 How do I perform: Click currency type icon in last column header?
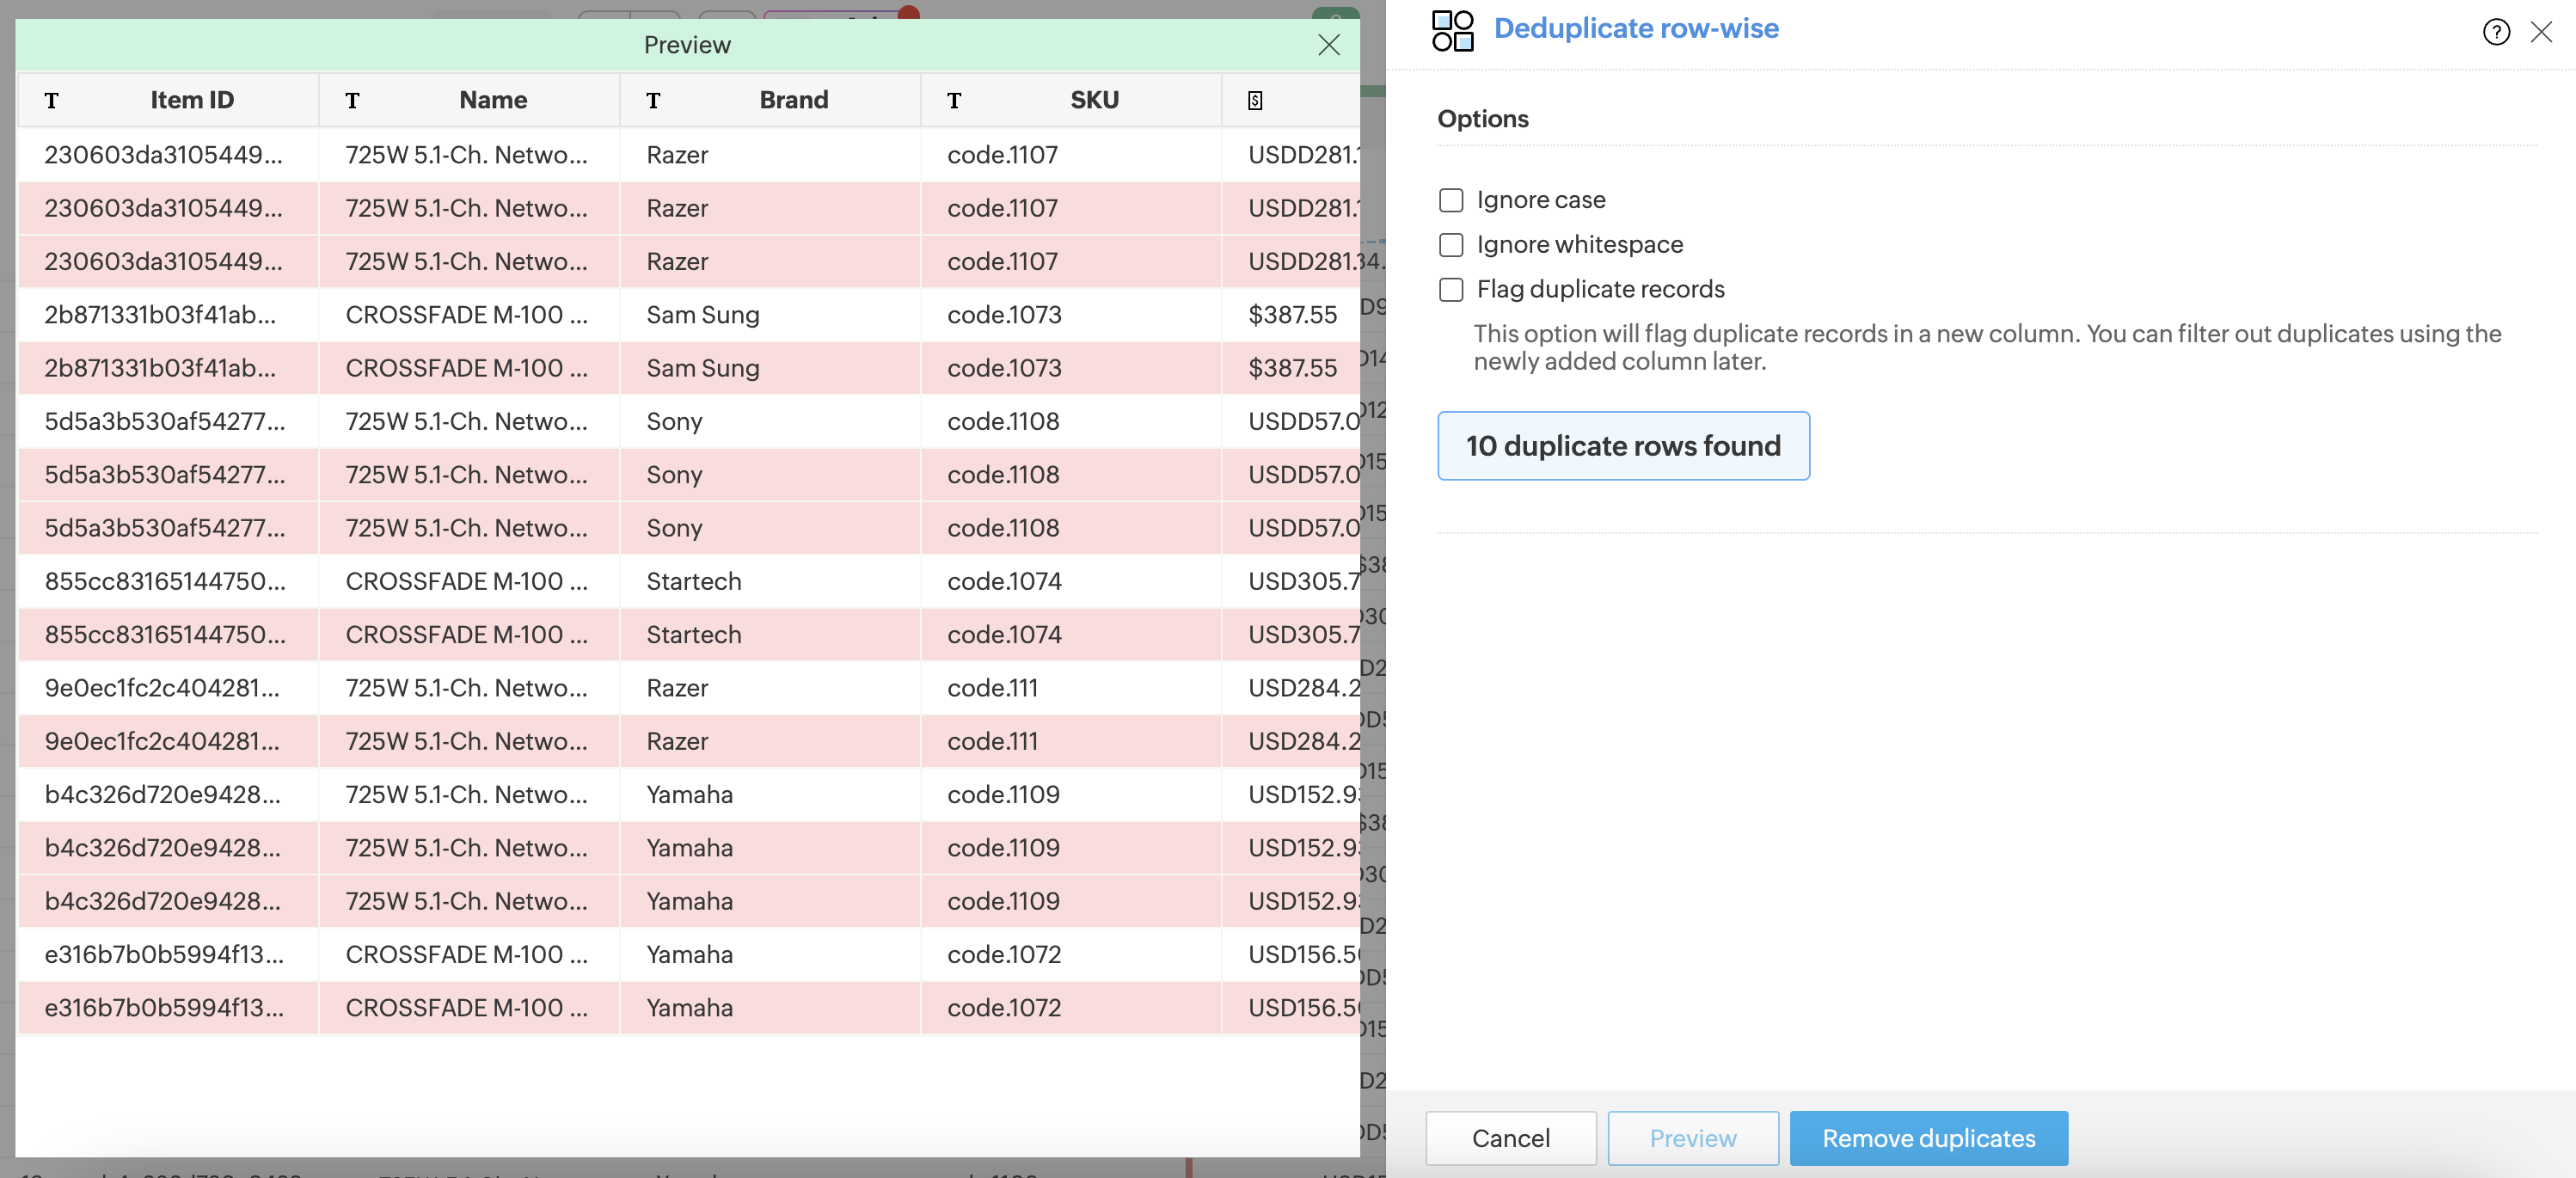coord(1255,101)
